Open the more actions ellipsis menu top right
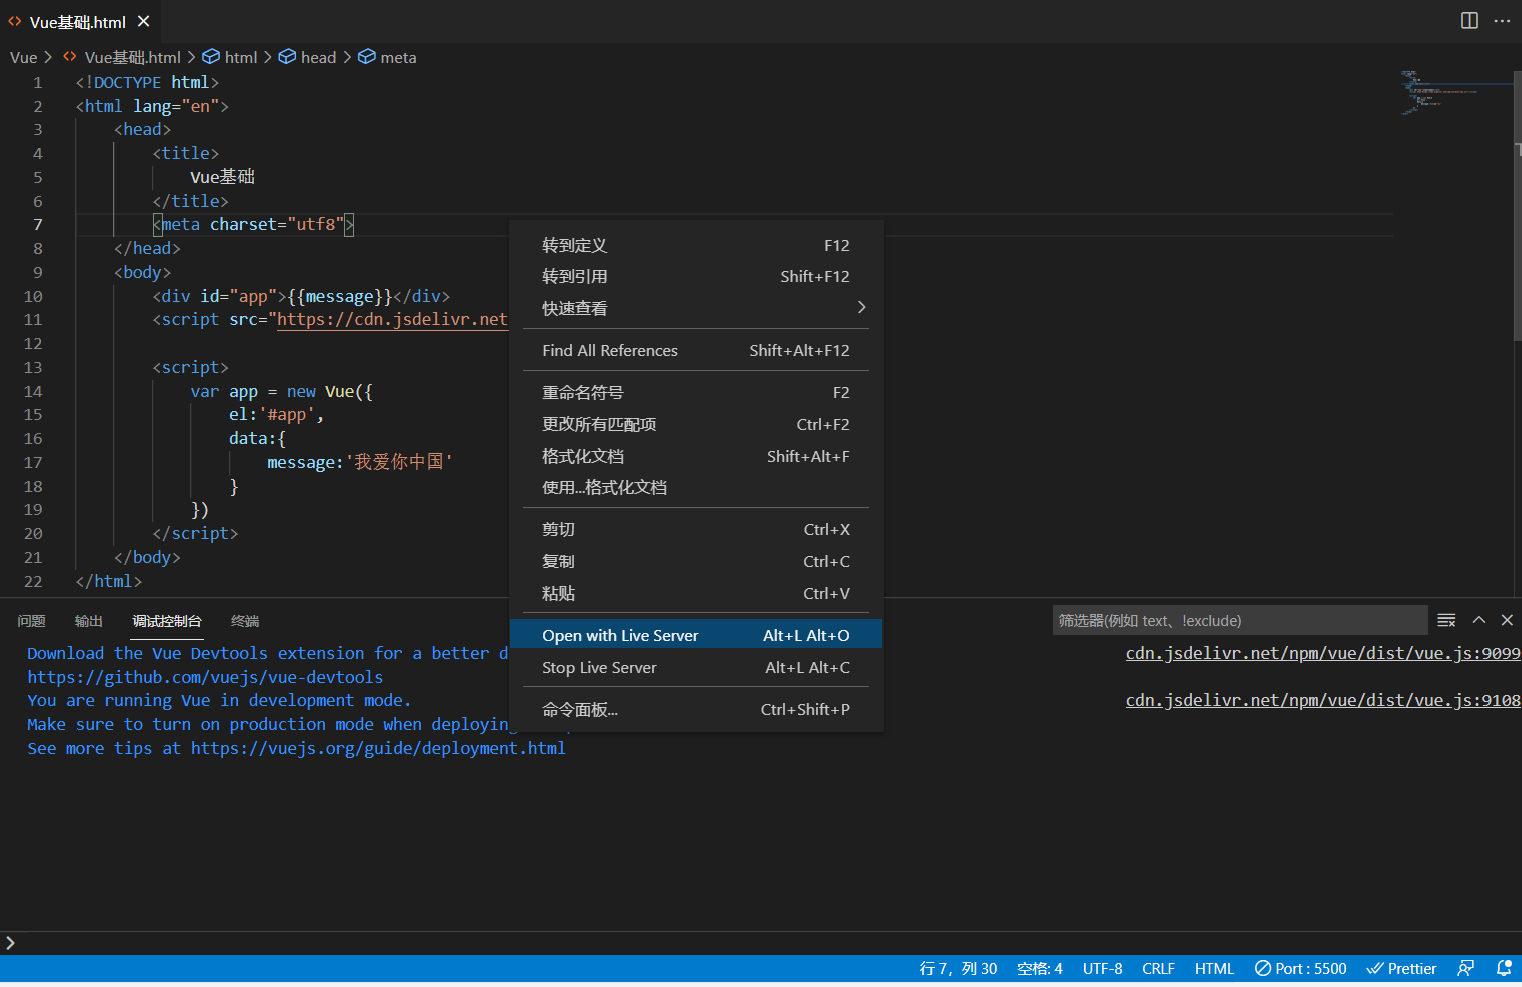 (x=1504, y=20)
